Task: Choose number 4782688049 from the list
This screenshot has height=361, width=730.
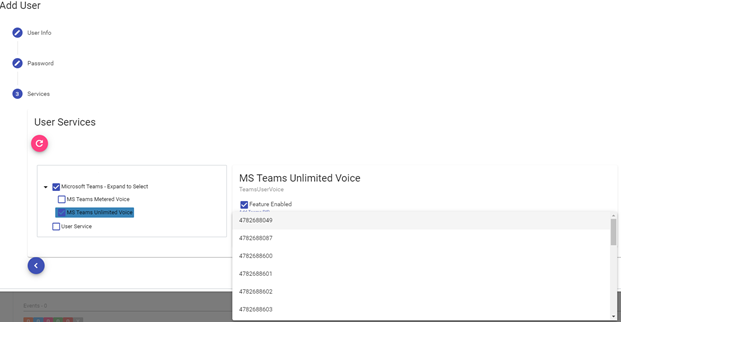Action: coord(421,220)
